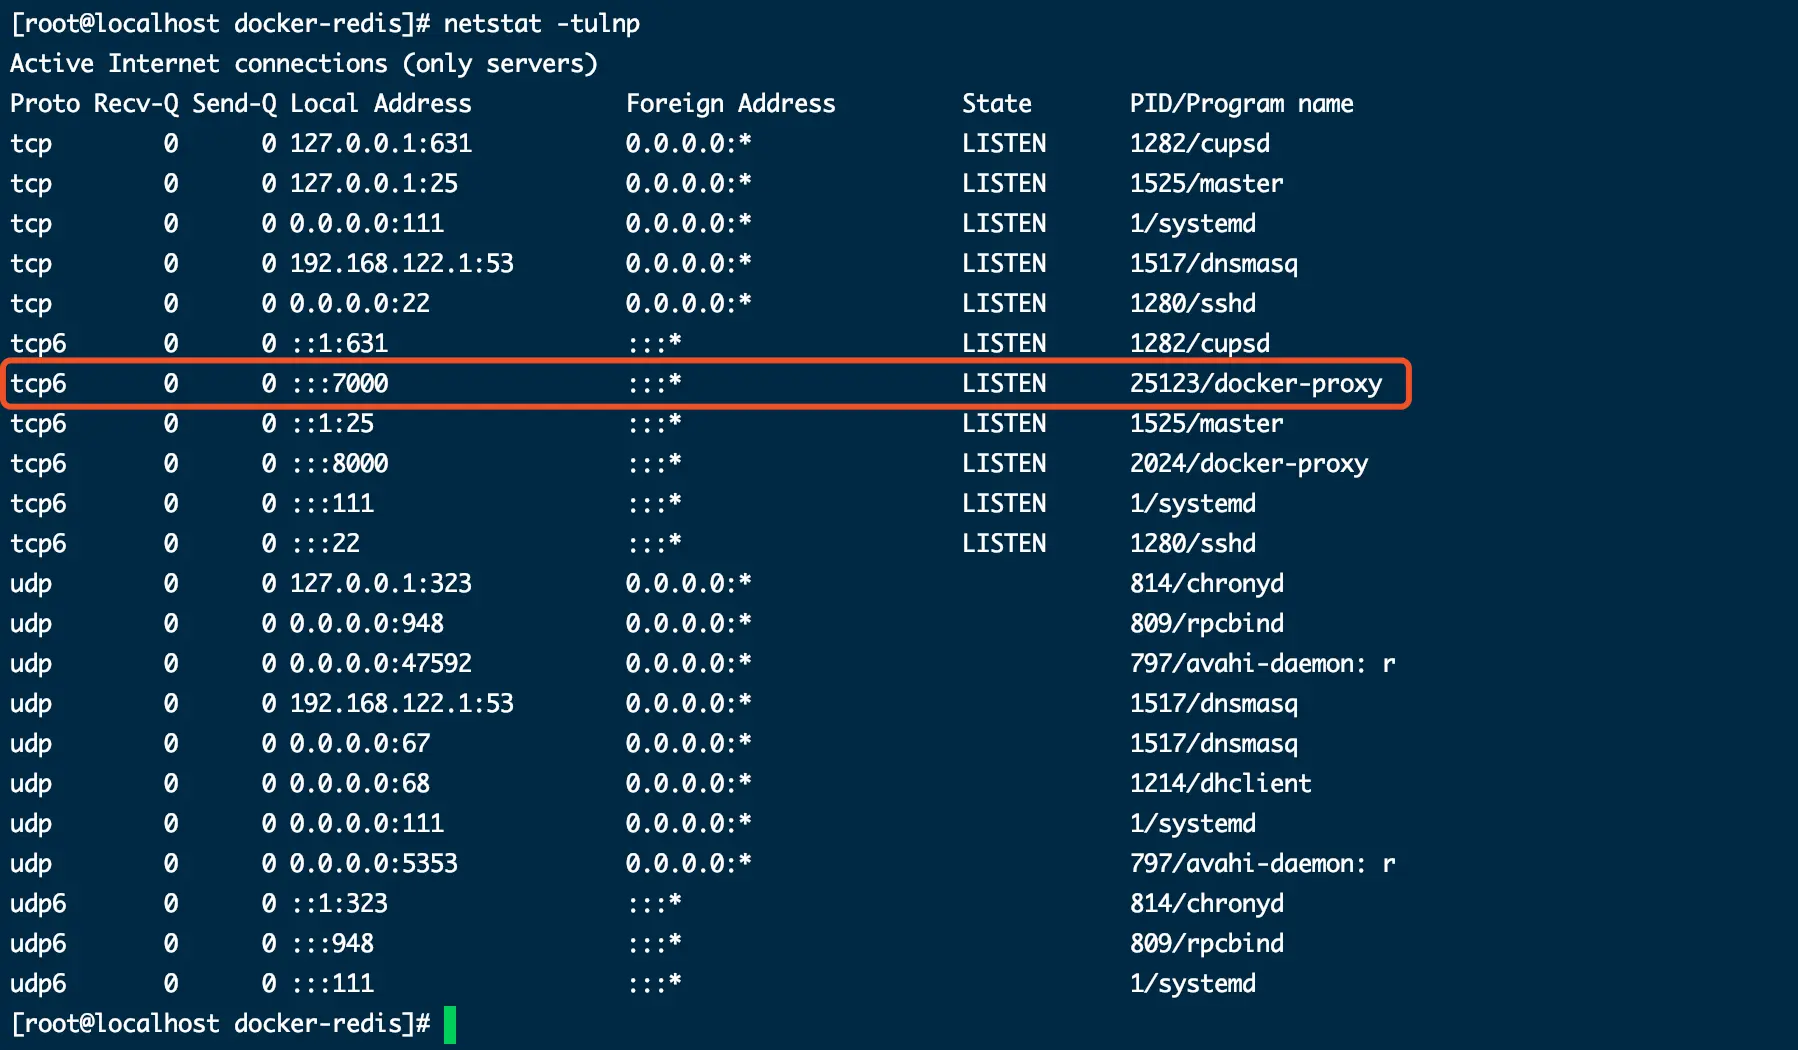Click the 'Active Internet connections (only servers)' line

304,64
